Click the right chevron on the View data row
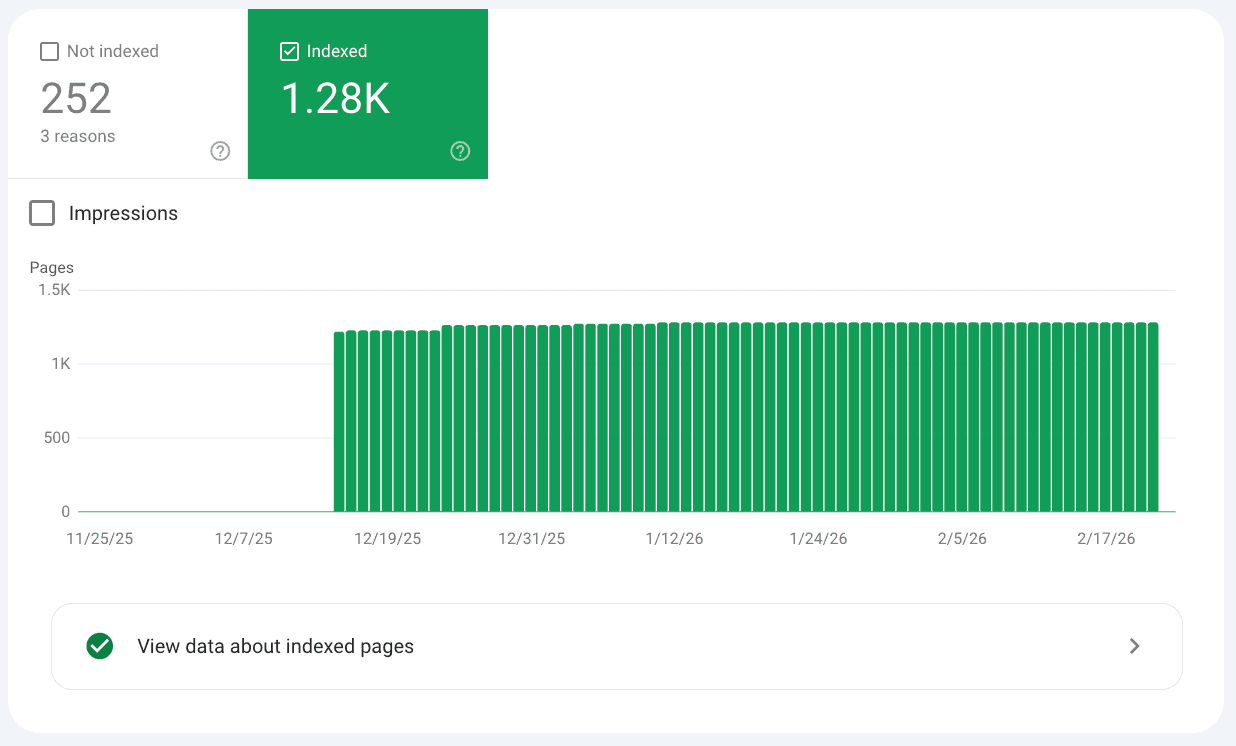The height and width of the screenshot is (746, 1236). click(1134, 646)
